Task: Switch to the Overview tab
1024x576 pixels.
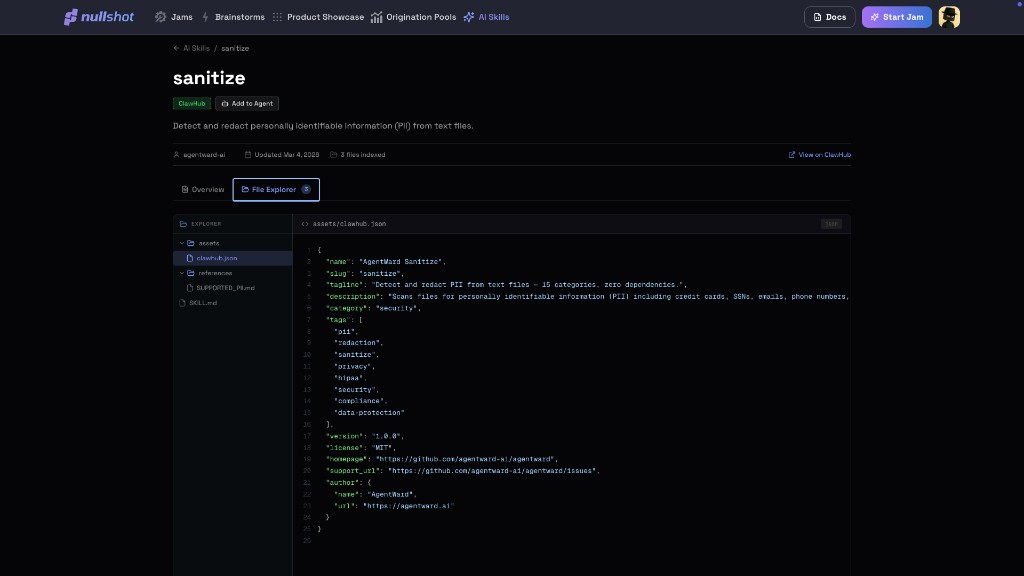Action: (202, 189)
